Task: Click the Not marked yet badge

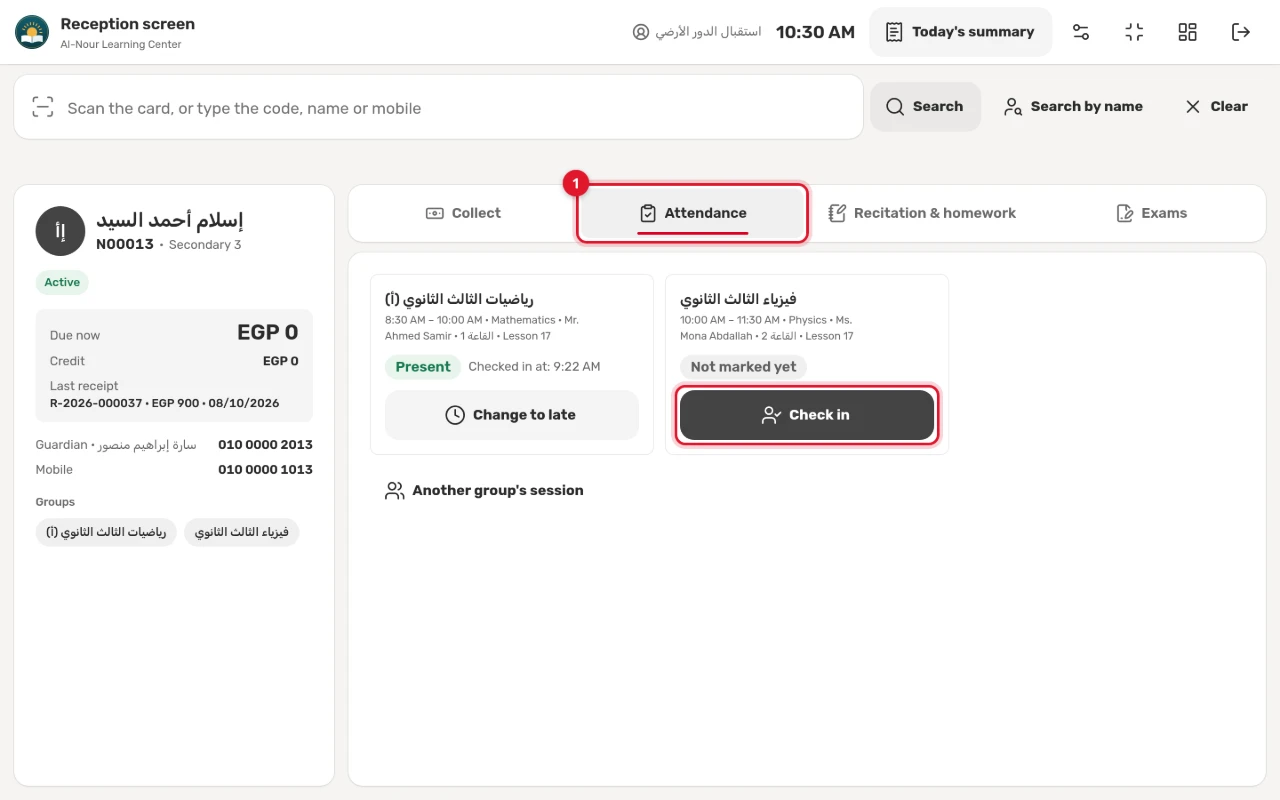Action: (x=743, y=367)
